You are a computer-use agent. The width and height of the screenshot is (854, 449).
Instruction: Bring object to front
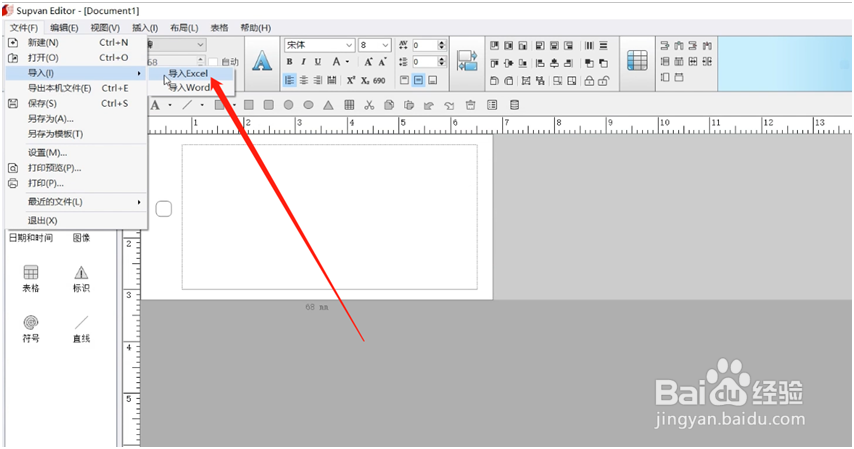589,63
